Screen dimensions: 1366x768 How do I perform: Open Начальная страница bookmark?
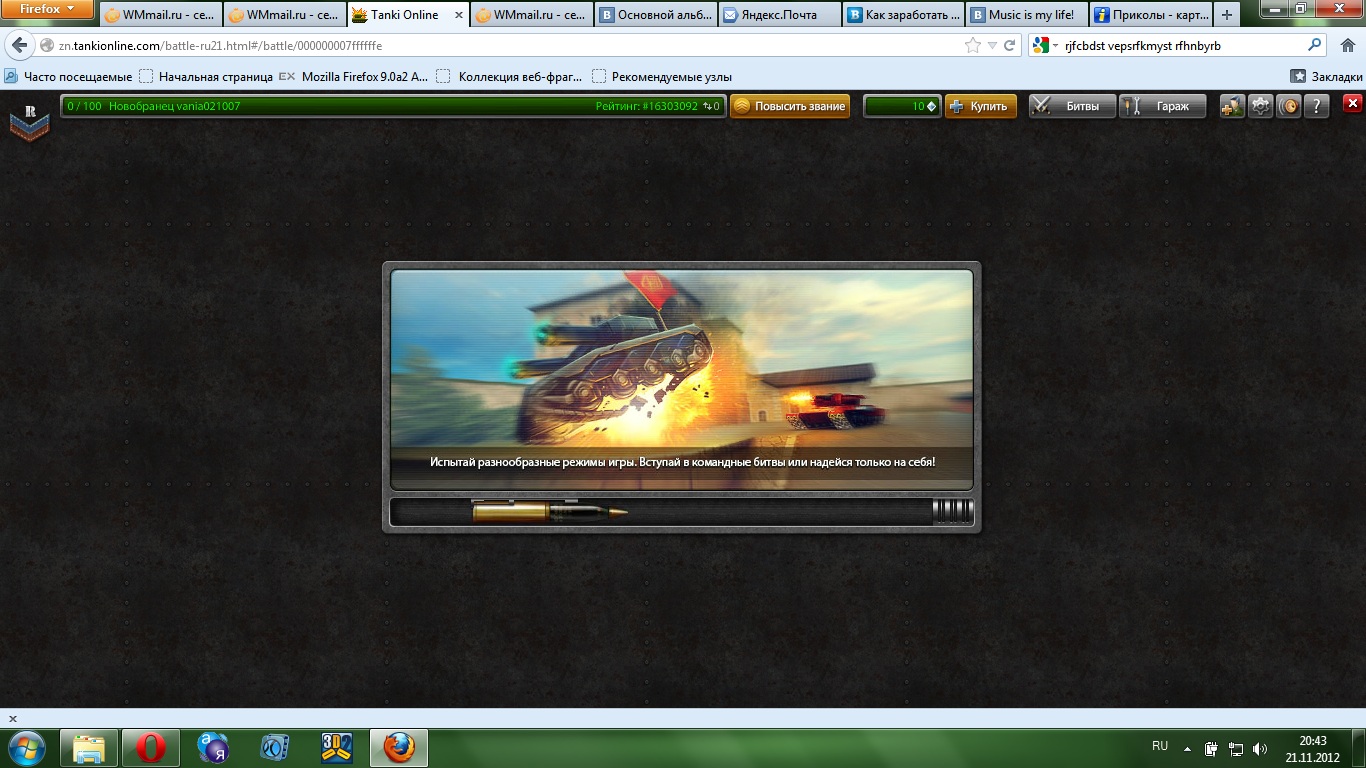point(206,77)
